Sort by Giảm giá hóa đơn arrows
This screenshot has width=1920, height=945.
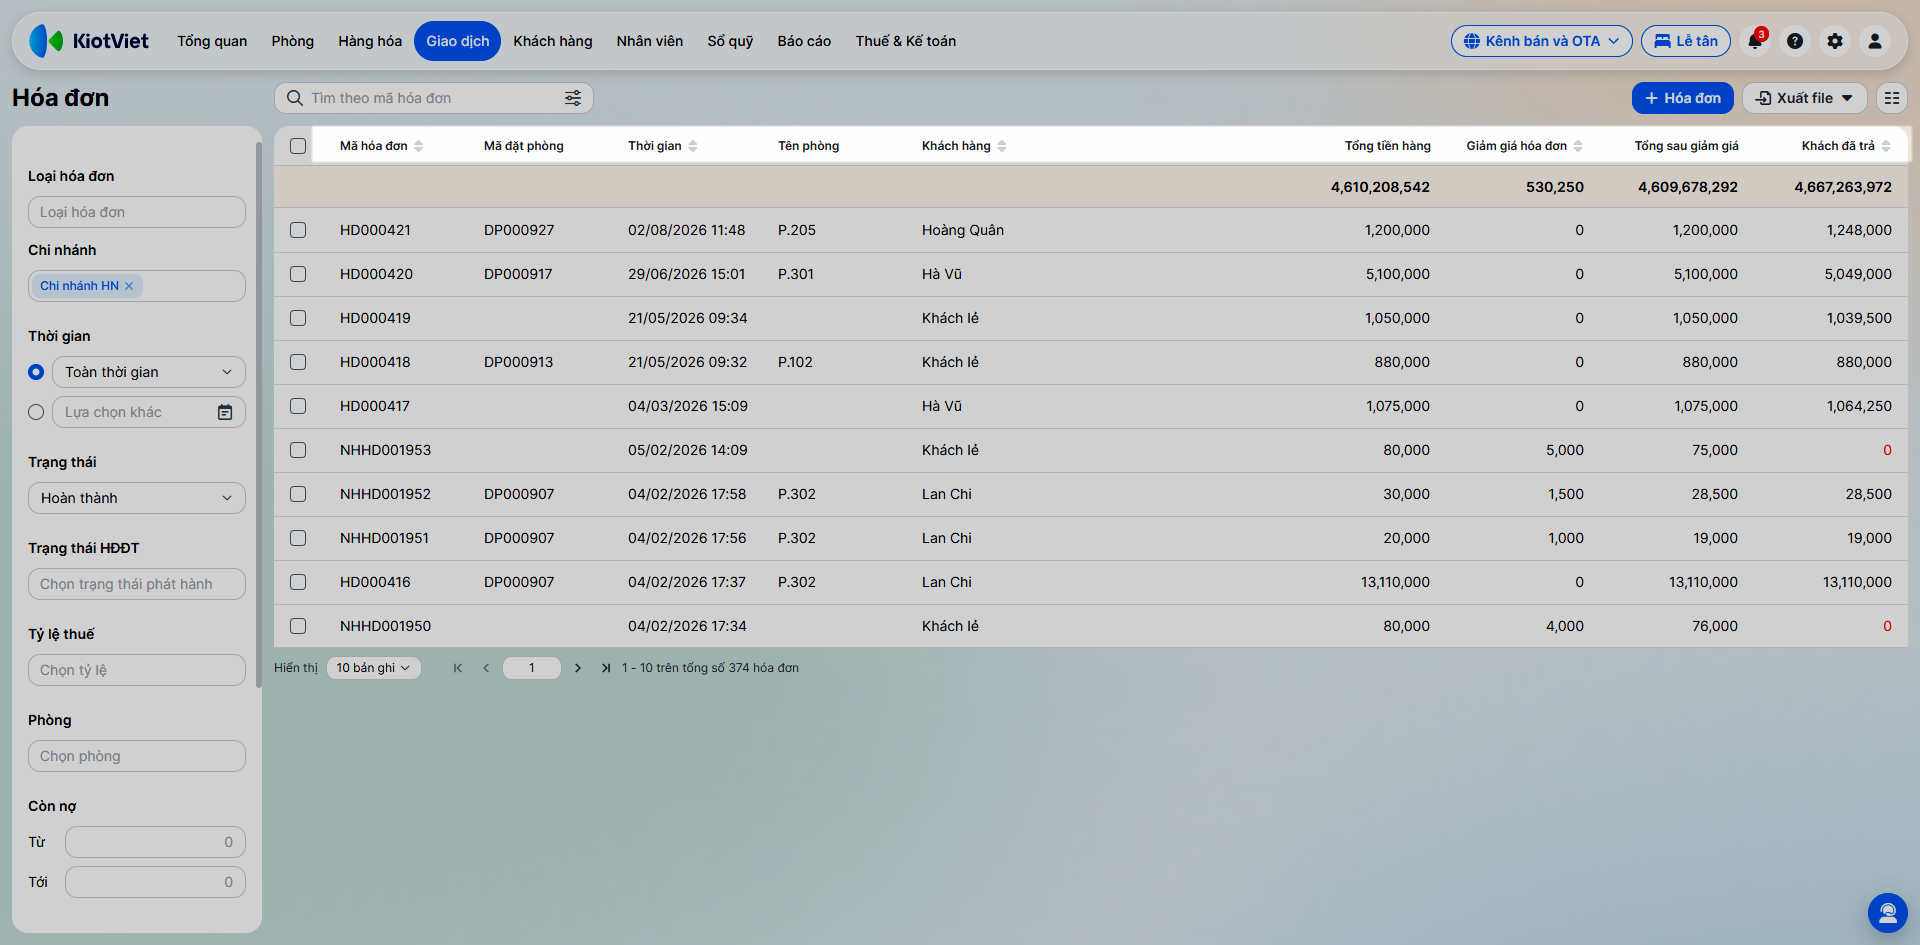tap(1578, 146)
